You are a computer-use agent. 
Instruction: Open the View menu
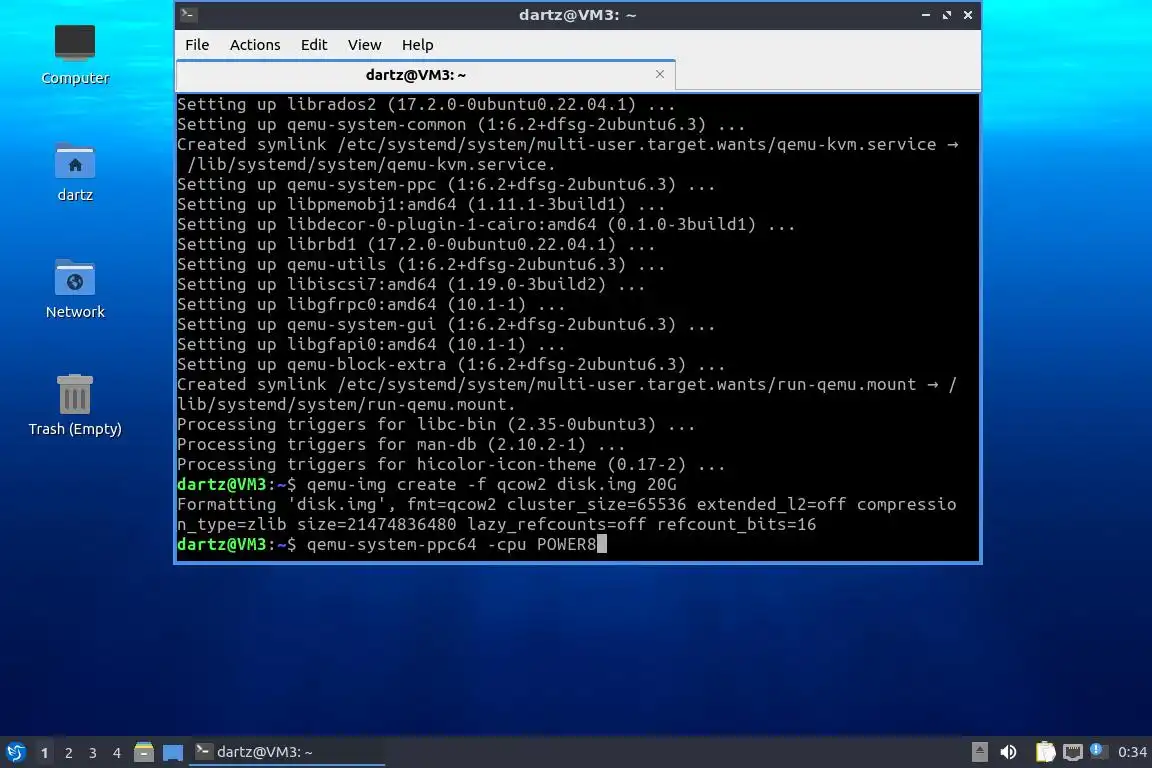[x=364, y=45]
